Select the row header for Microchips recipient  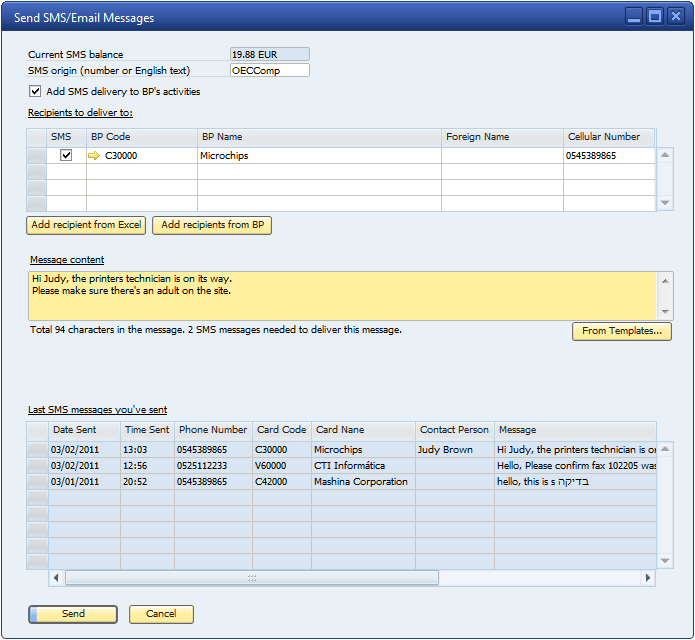click(37, 156)
